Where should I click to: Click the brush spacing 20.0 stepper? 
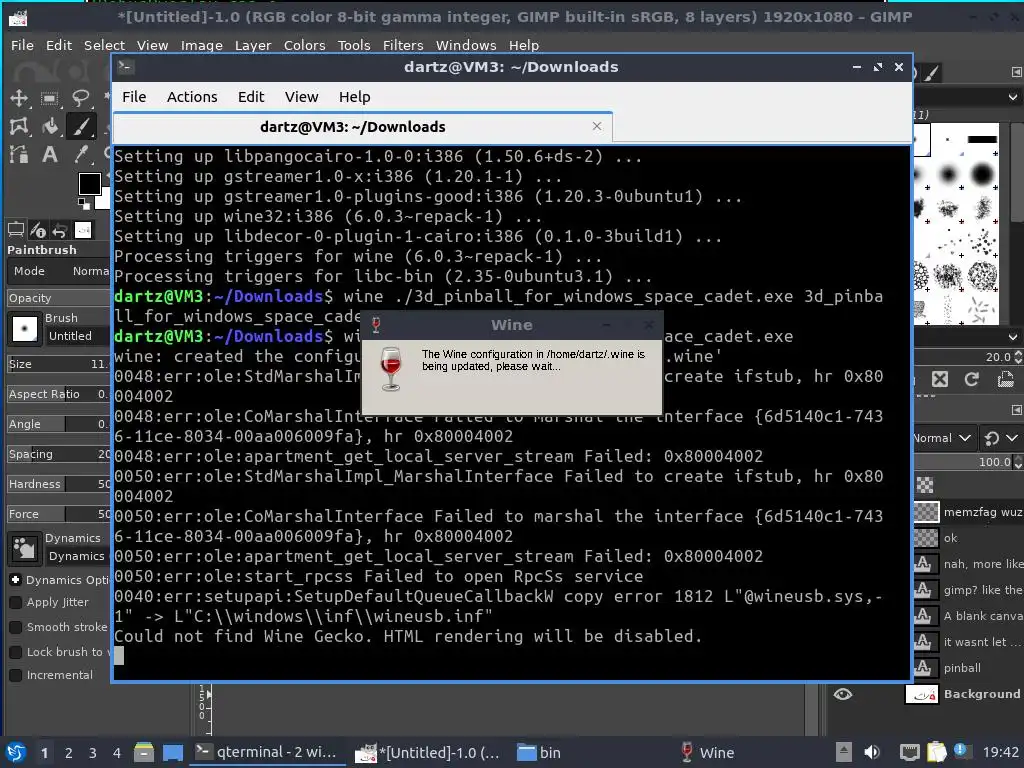[x=1017, y=357]
